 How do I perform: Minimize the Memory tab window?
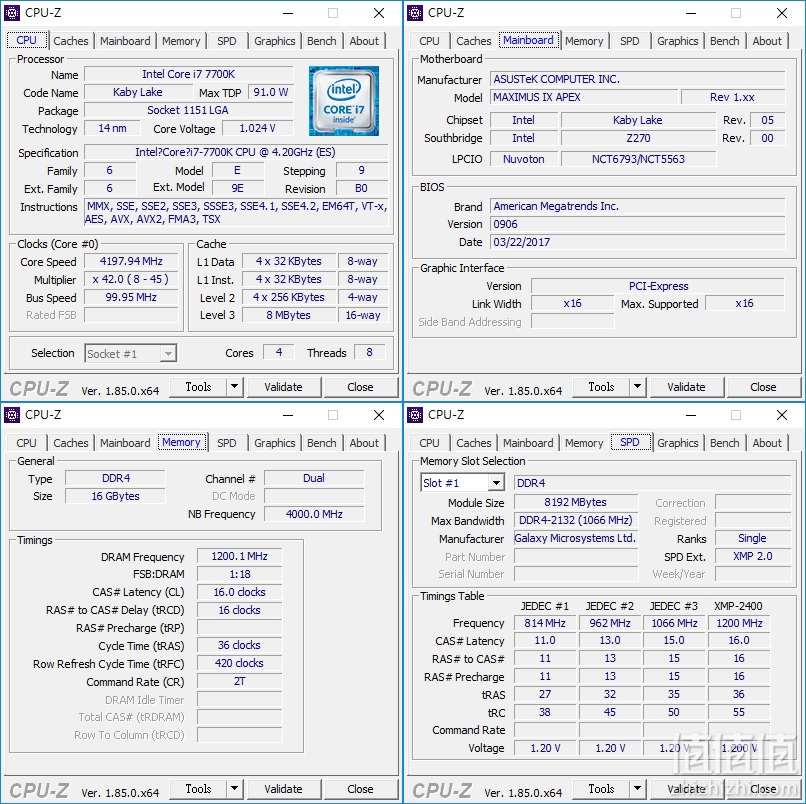[x=288, y=415]
